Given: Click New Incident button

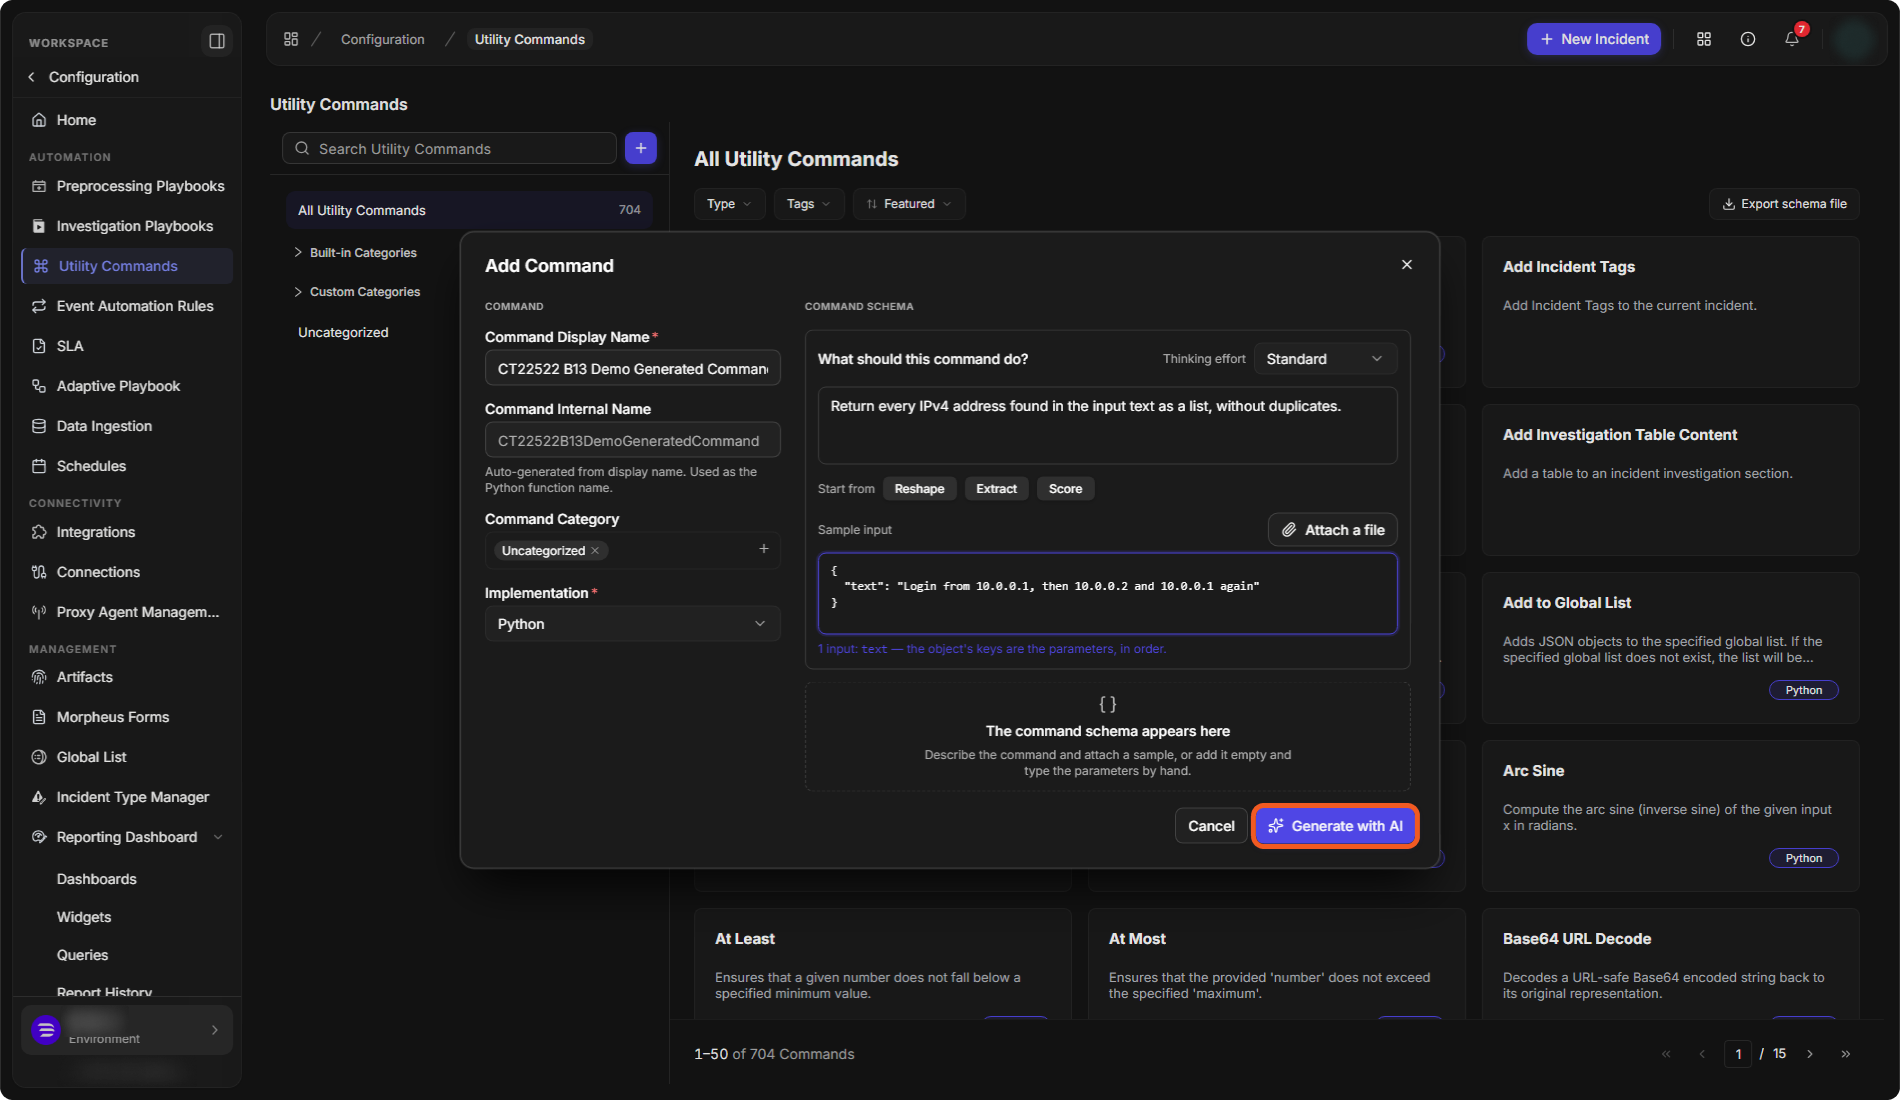Looking at the screenshot, I should (x=1594, y=39).
